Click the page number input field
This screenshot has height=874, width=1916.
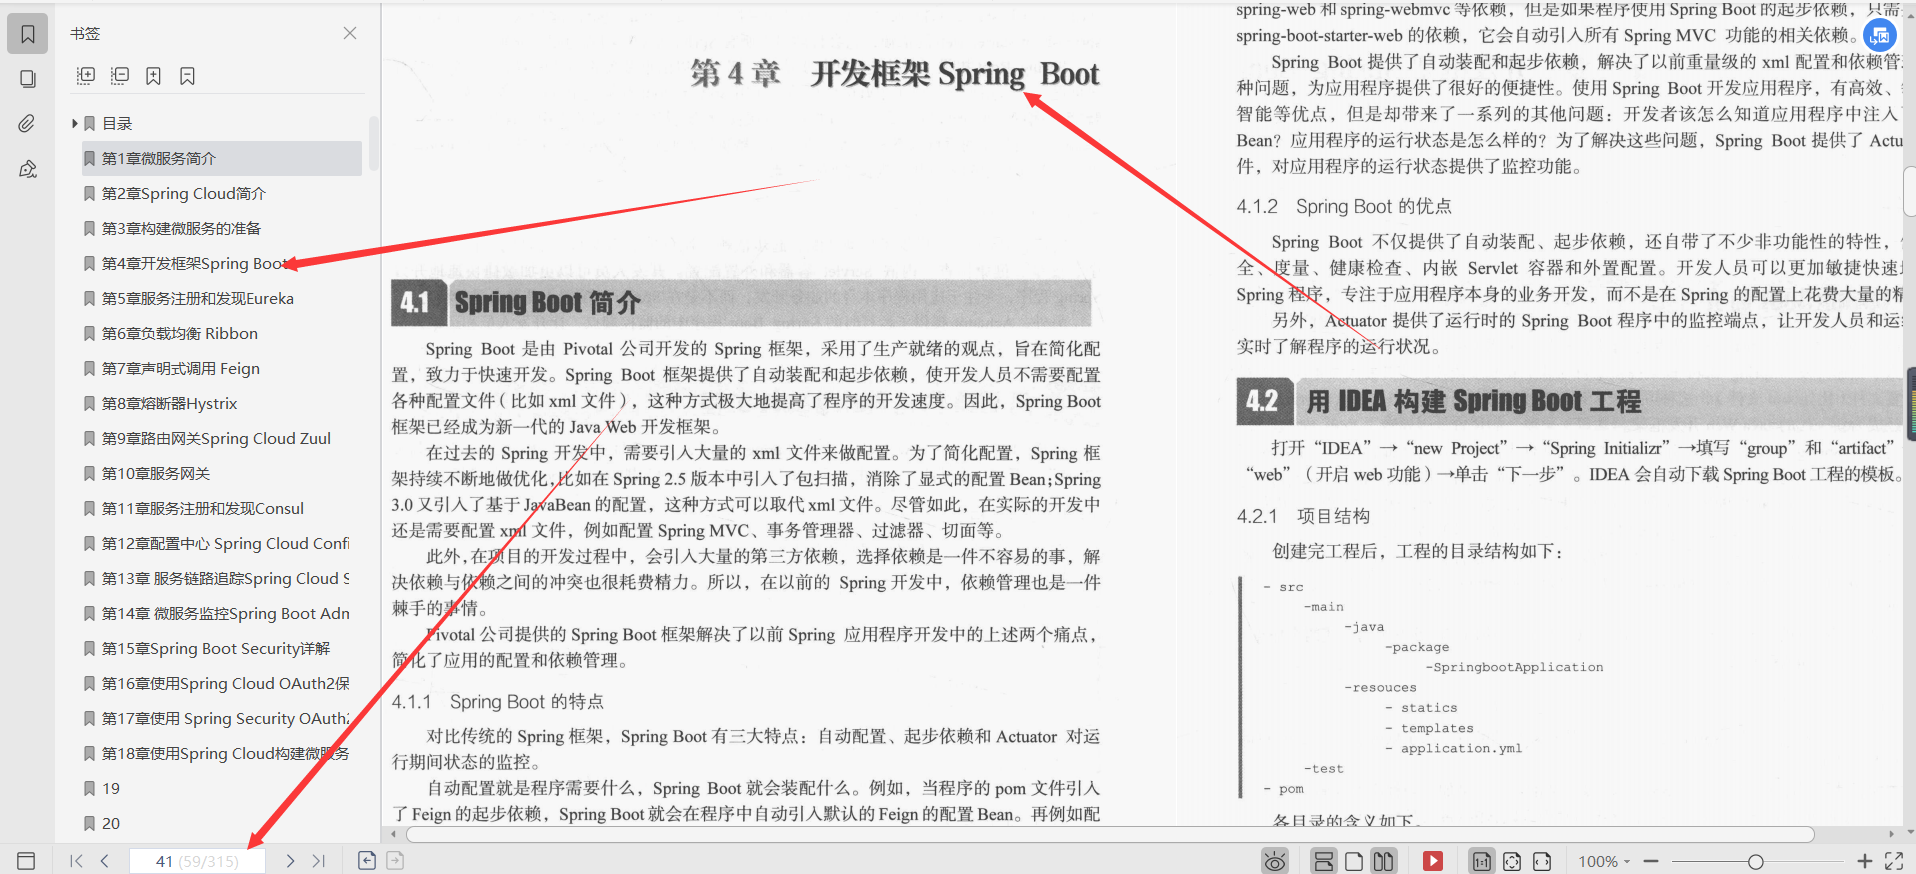point(197,861)
